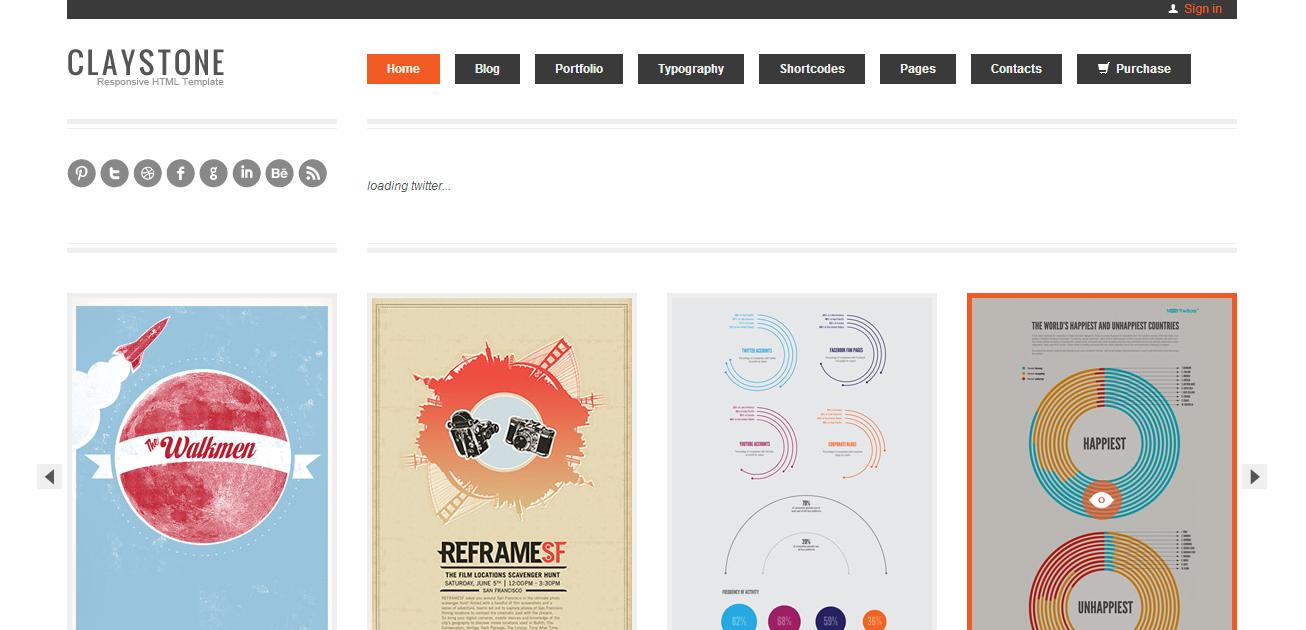Open the Portfolio menu item
This screenshot has width=1306, height=630.
point(579,69)
